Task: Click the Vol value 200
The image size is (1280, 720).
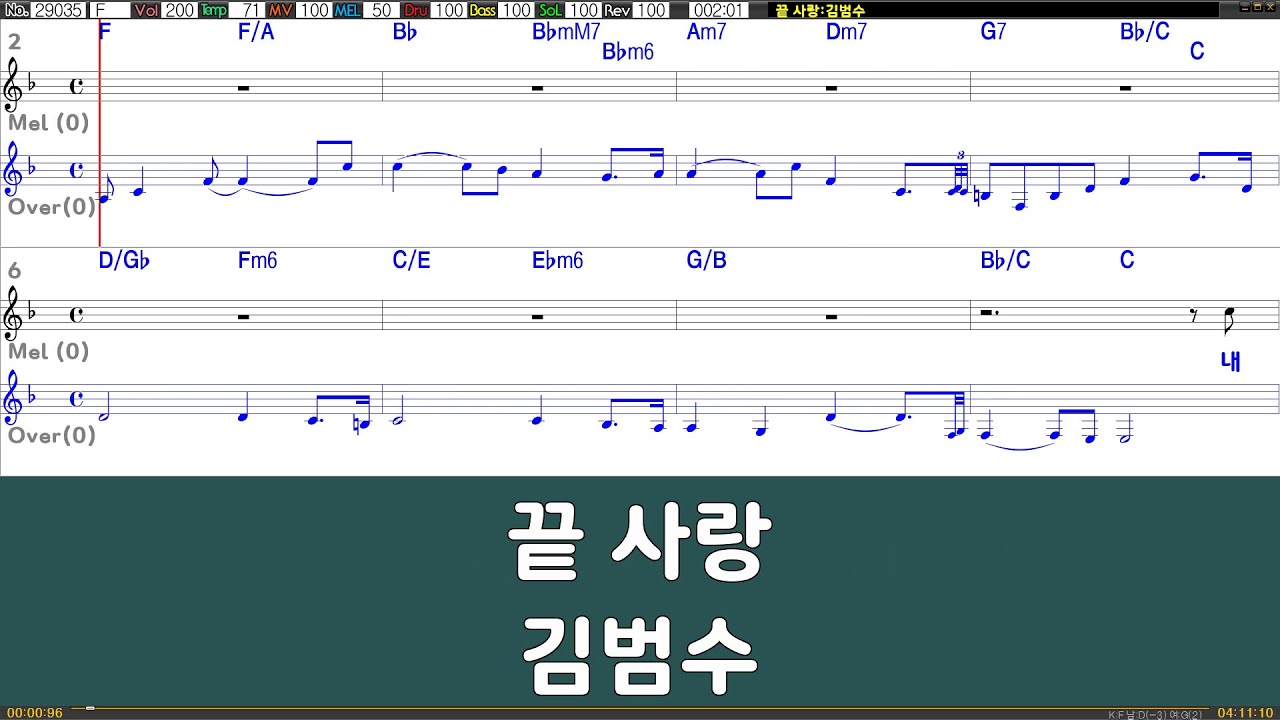Action: [180, 10]
